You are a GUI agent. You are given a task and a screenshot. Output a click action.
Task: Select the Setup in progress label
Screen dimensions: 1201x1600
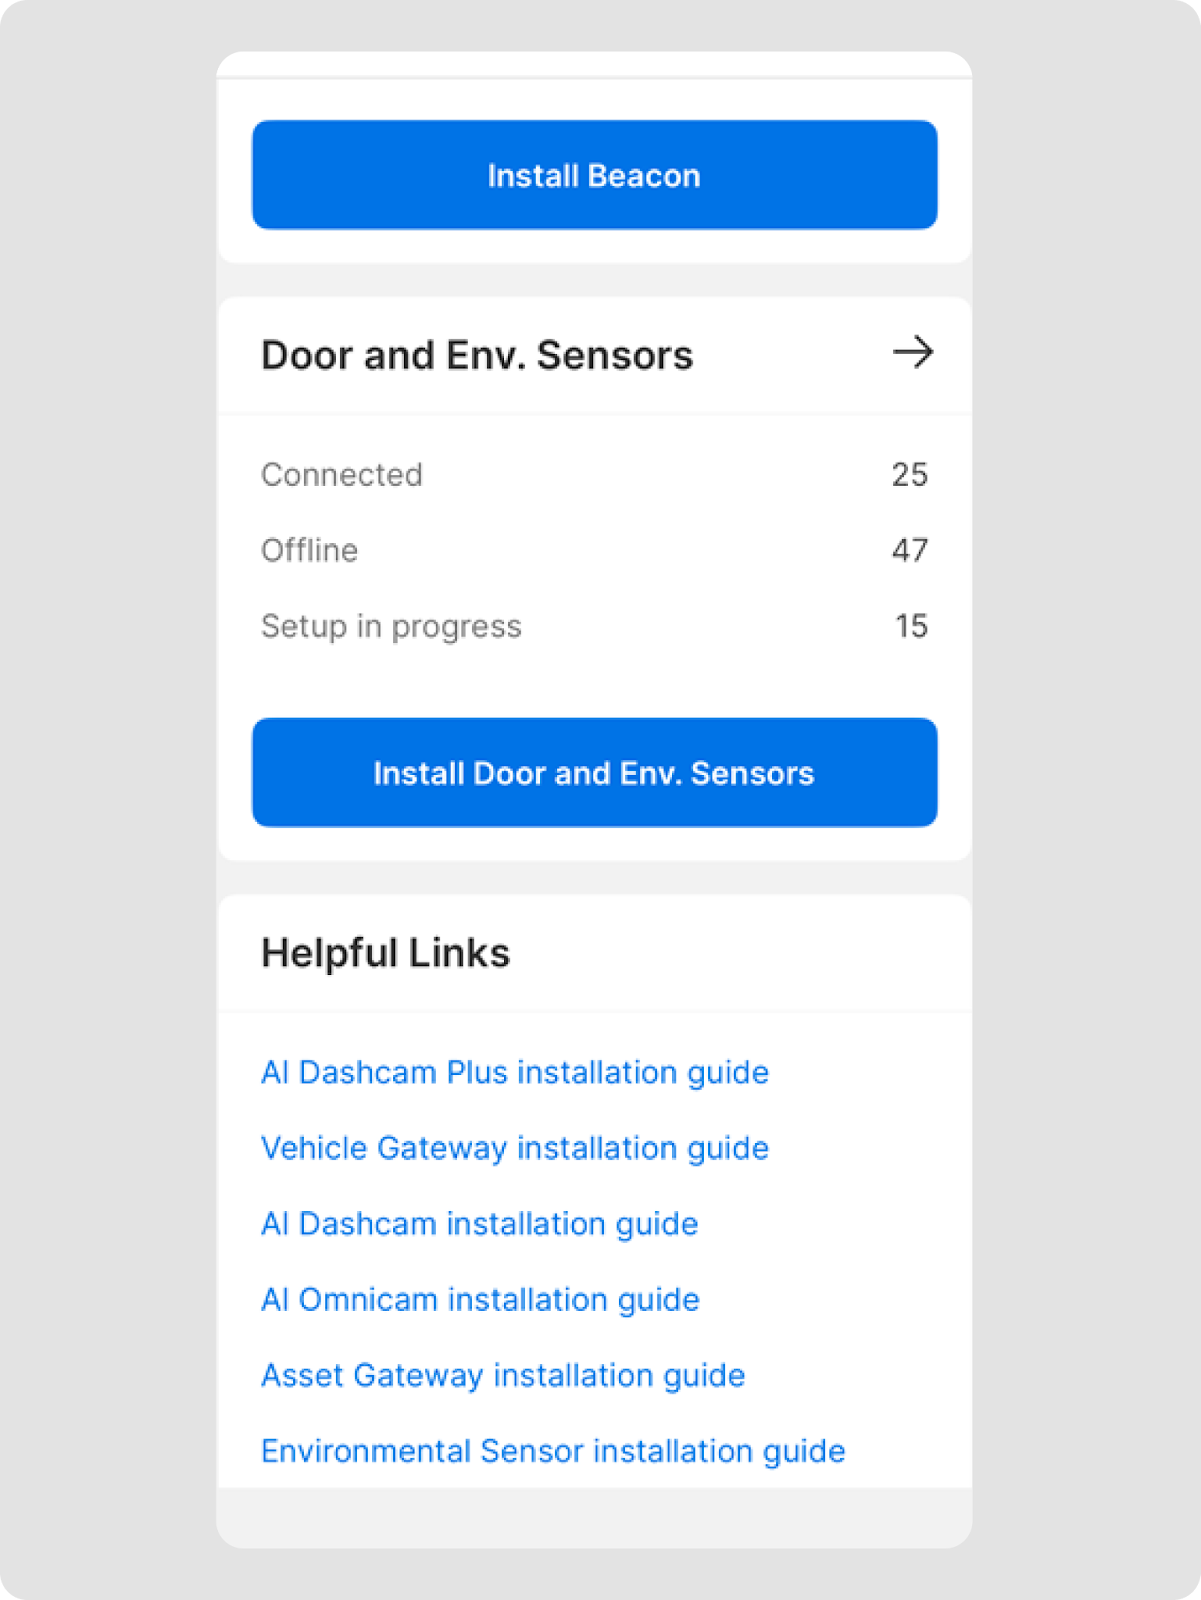(391, 627)
